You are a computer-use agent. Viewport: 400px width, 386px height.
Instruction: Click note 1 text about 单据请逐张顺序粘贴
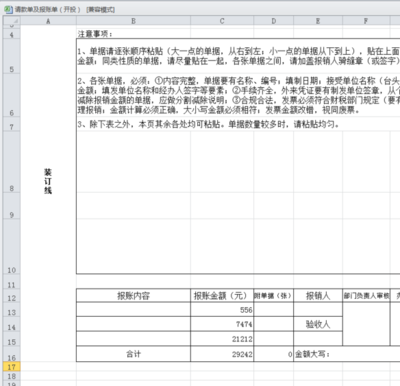click(x=238, y=56)
